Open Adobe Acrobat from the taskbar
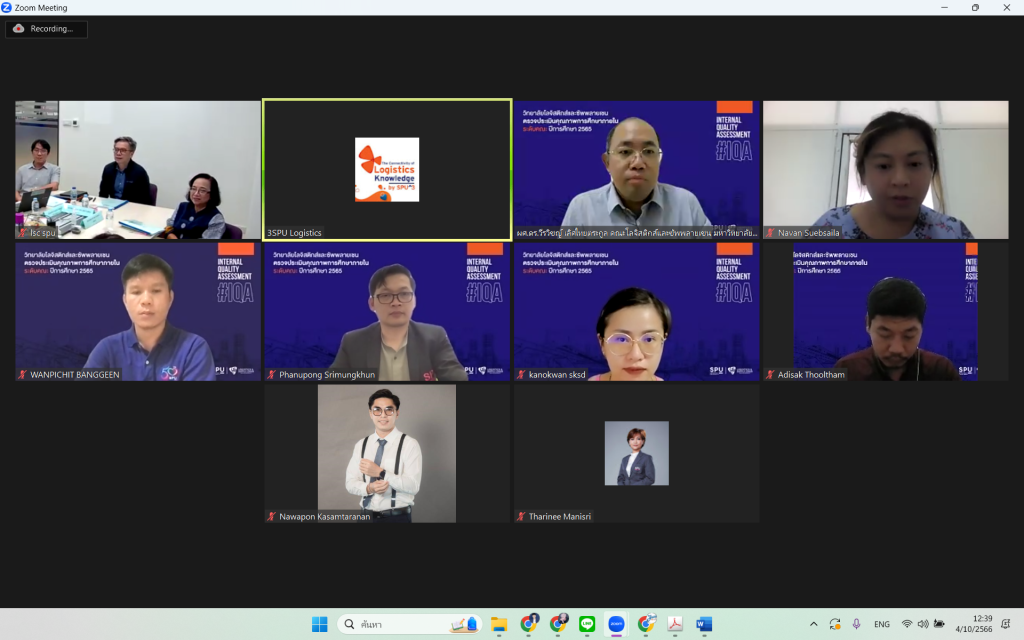 pos(675,624)
